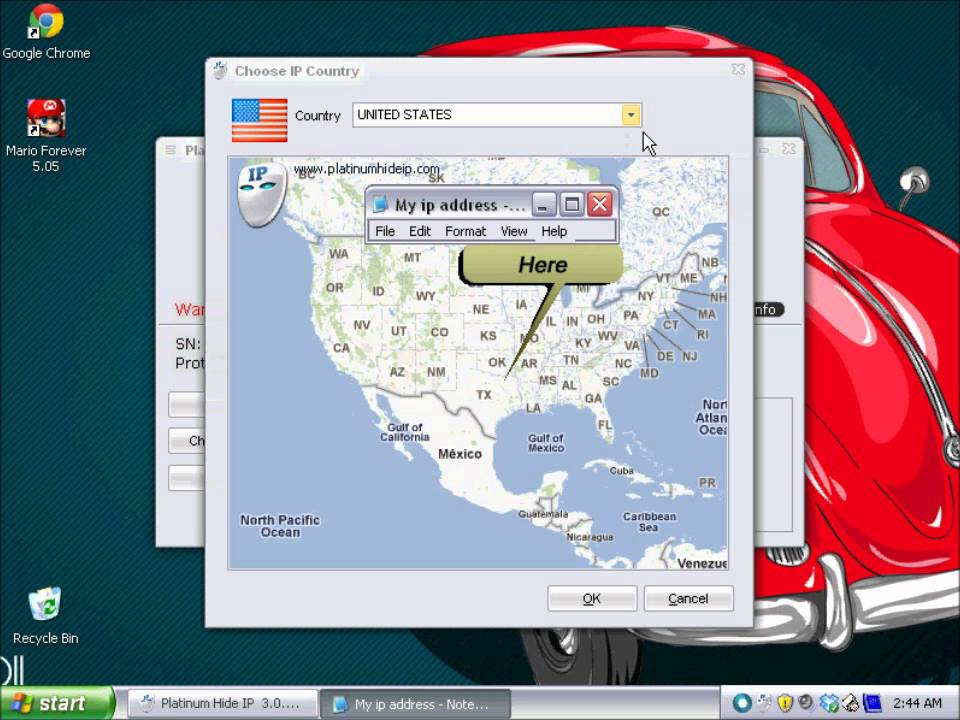Open the Notepad Help menu
960x720 pixels.
click(x=554, y=231)
